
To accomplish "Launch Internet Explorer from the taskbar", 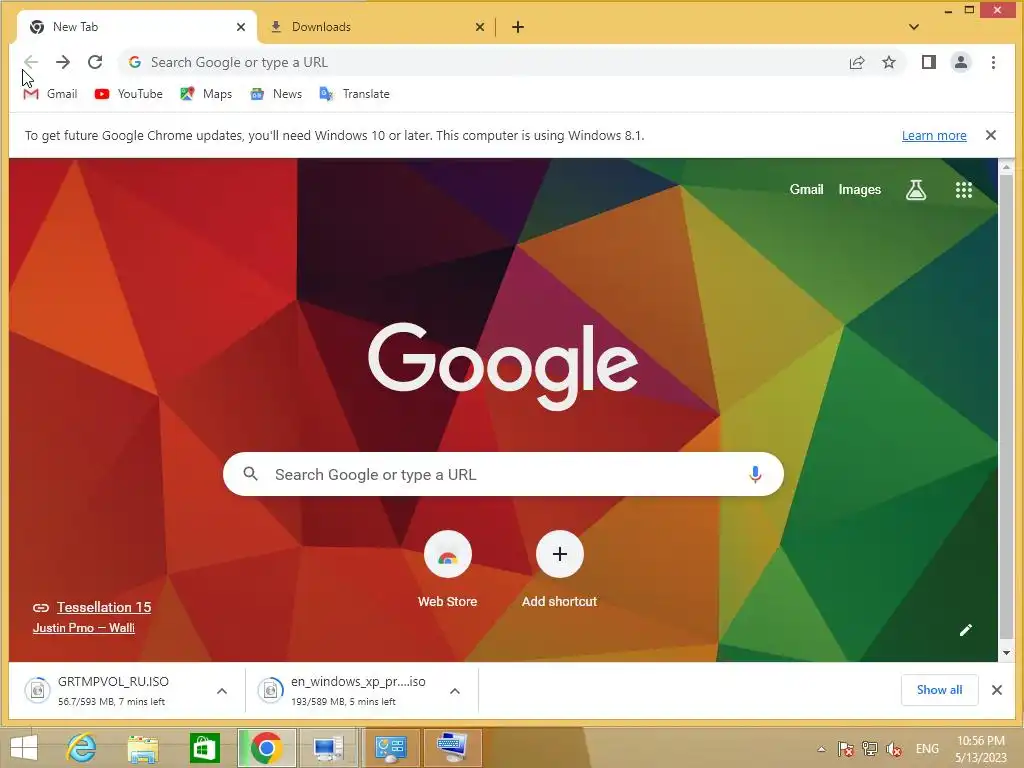I will (x=82, y=748).
